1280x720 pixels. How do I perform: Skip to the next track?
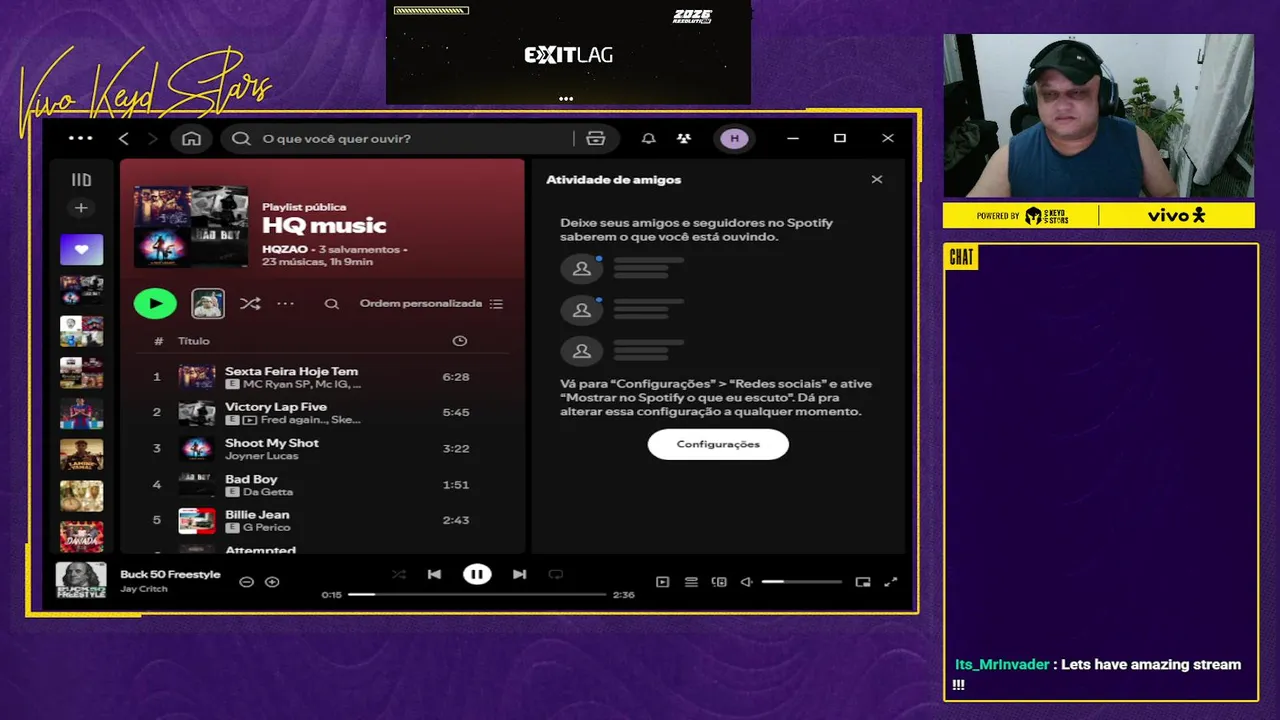tap(519, 574)
